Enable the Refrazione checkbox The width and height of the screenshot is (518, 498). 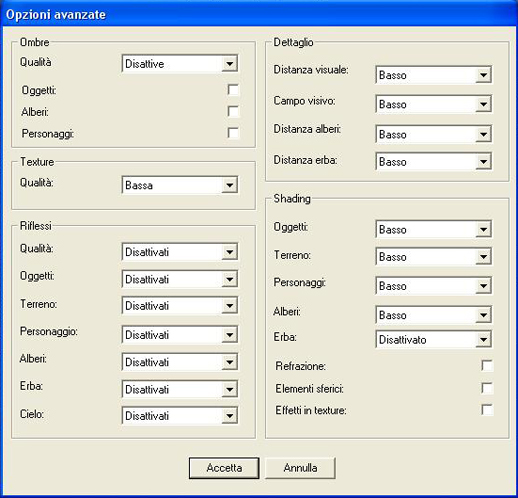pyautogui.click(x=487, y=366)
